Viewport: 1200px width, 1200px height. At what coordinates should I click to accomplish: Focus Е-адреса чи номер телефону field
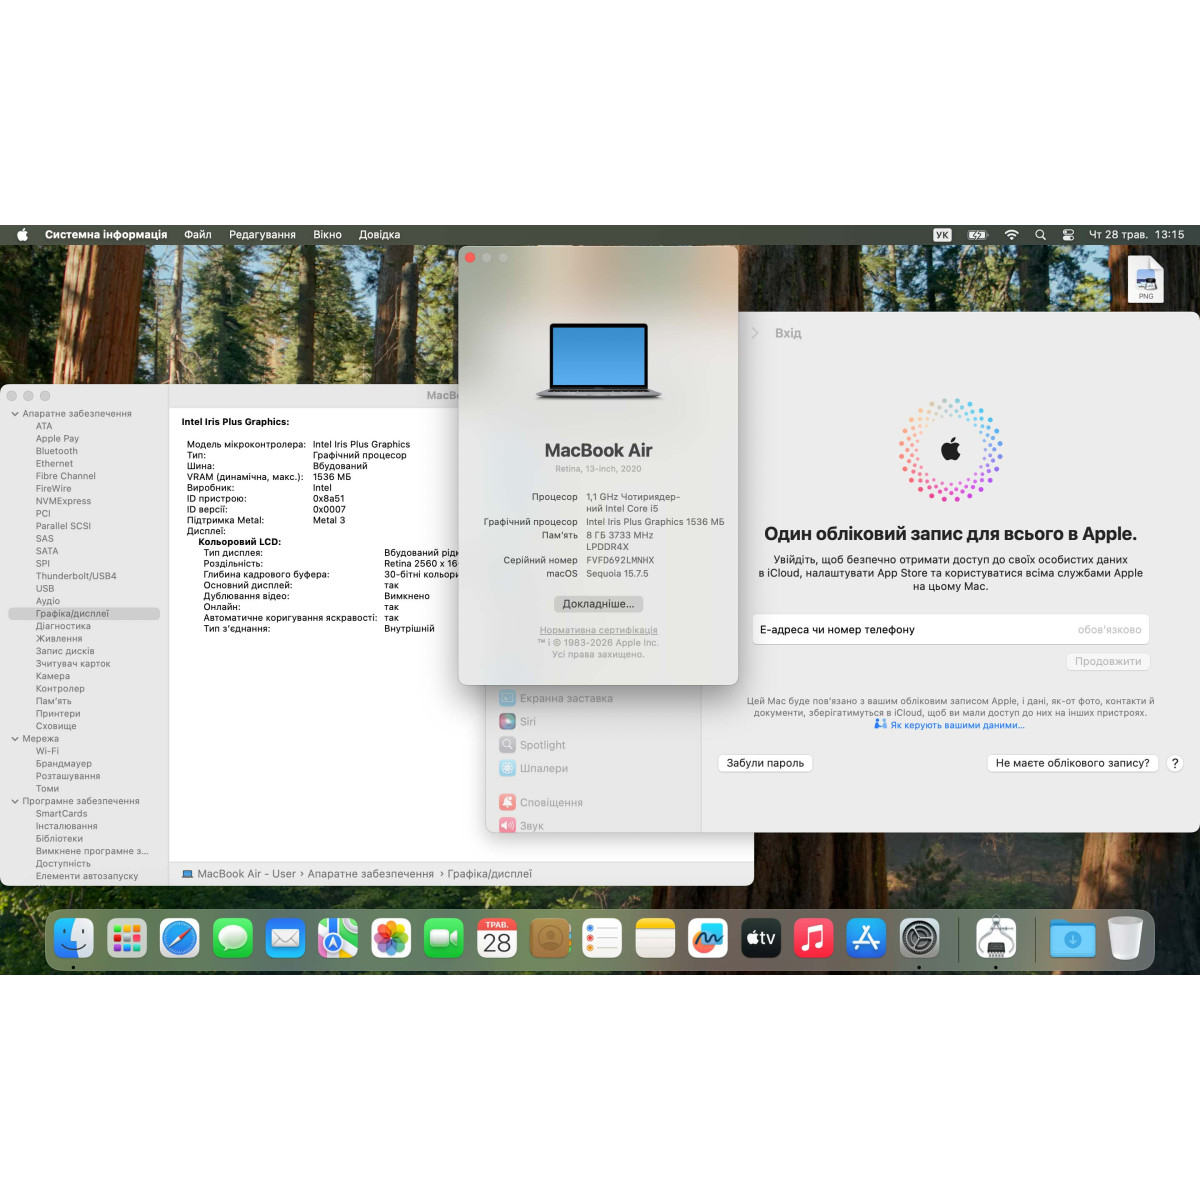[950, 630]
